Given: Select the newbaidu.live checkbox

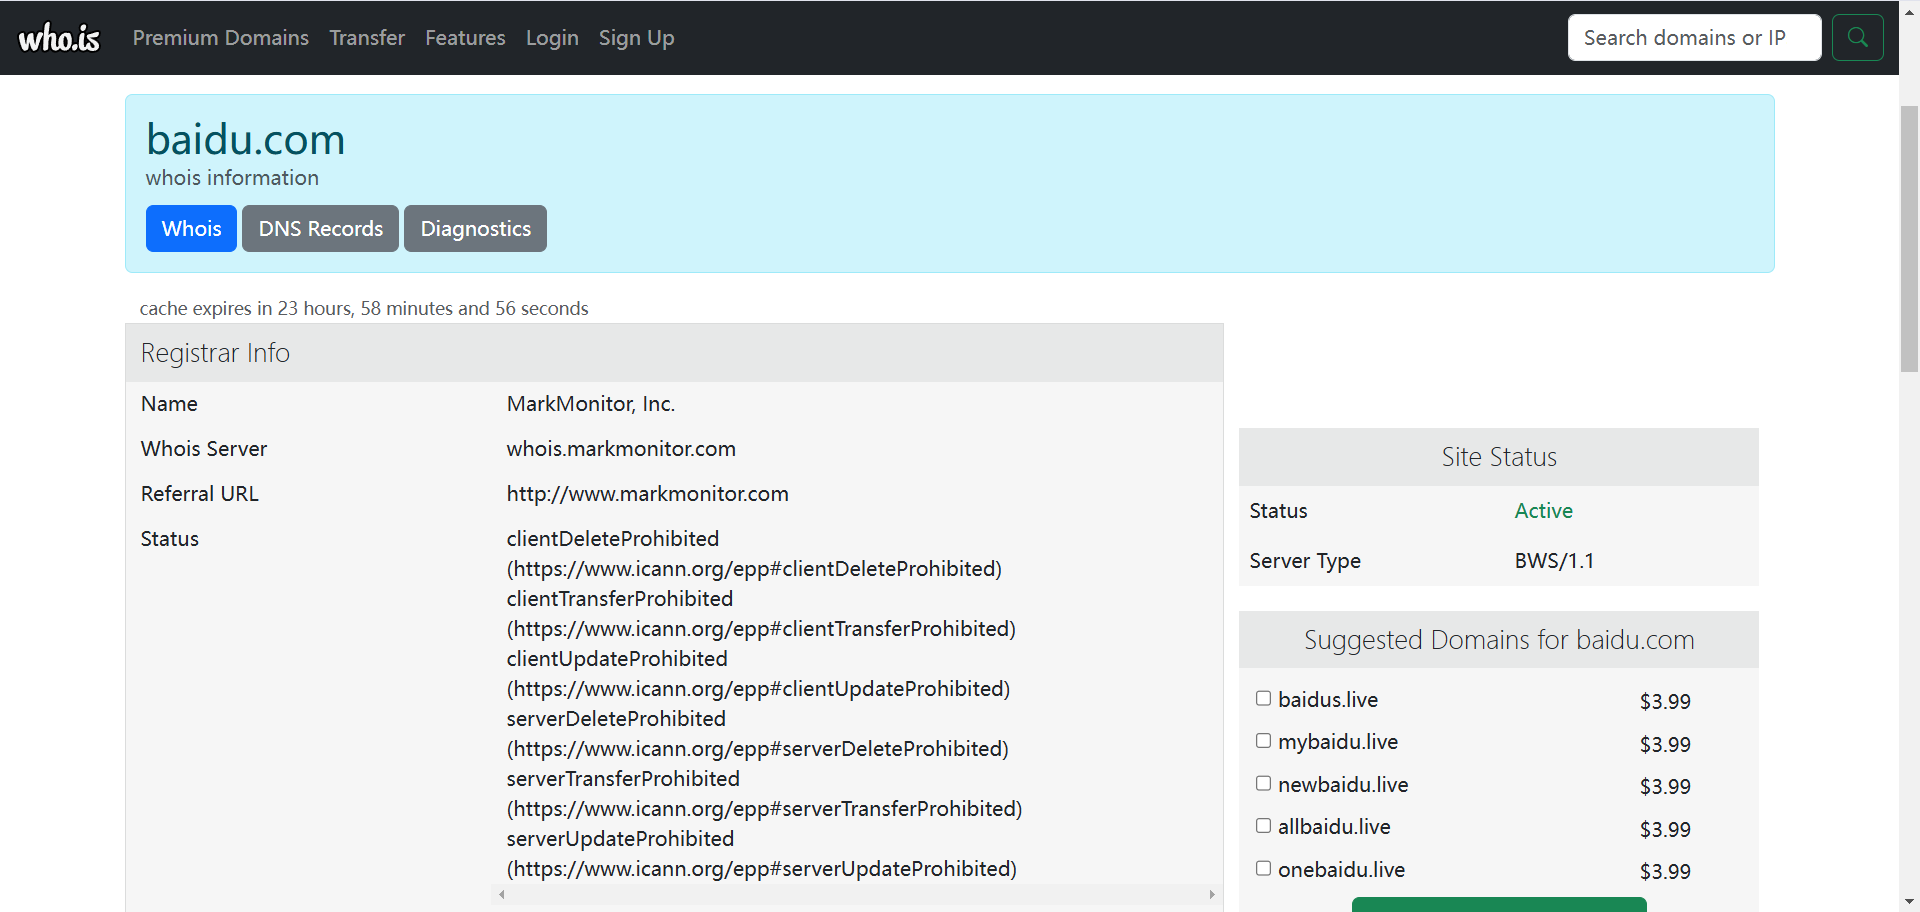Looking at the screenshot, I should tap(1264, 784).
